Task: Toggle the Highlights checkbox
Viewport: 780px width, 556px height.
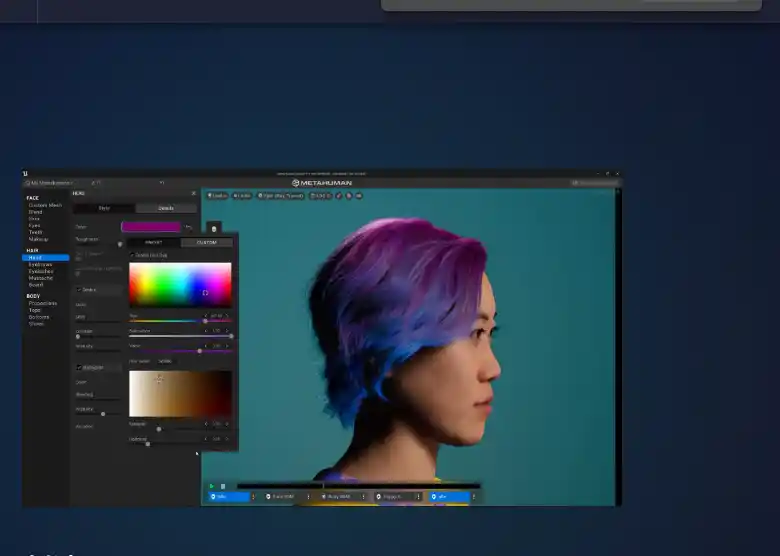Action: 79,367
